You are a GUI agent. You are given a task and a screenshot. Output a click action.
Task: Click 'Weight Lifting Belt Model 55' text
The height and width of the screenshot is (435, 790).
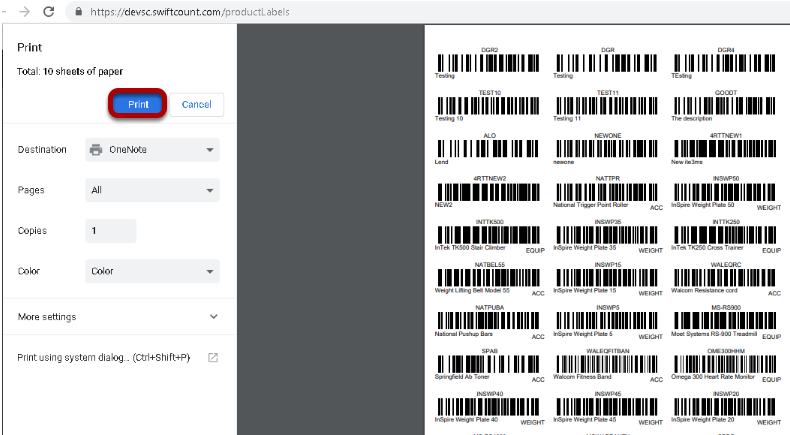[472, 290]
